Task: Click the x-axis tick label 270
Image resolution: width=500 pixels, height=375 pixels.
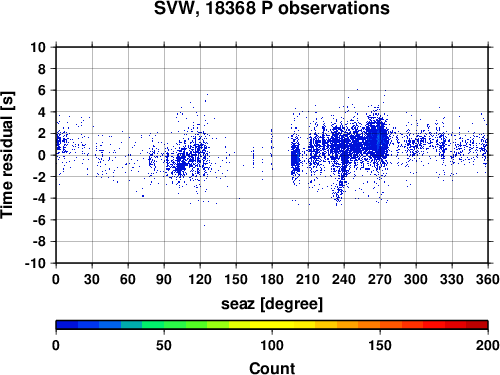Action: tap(380, 279)
